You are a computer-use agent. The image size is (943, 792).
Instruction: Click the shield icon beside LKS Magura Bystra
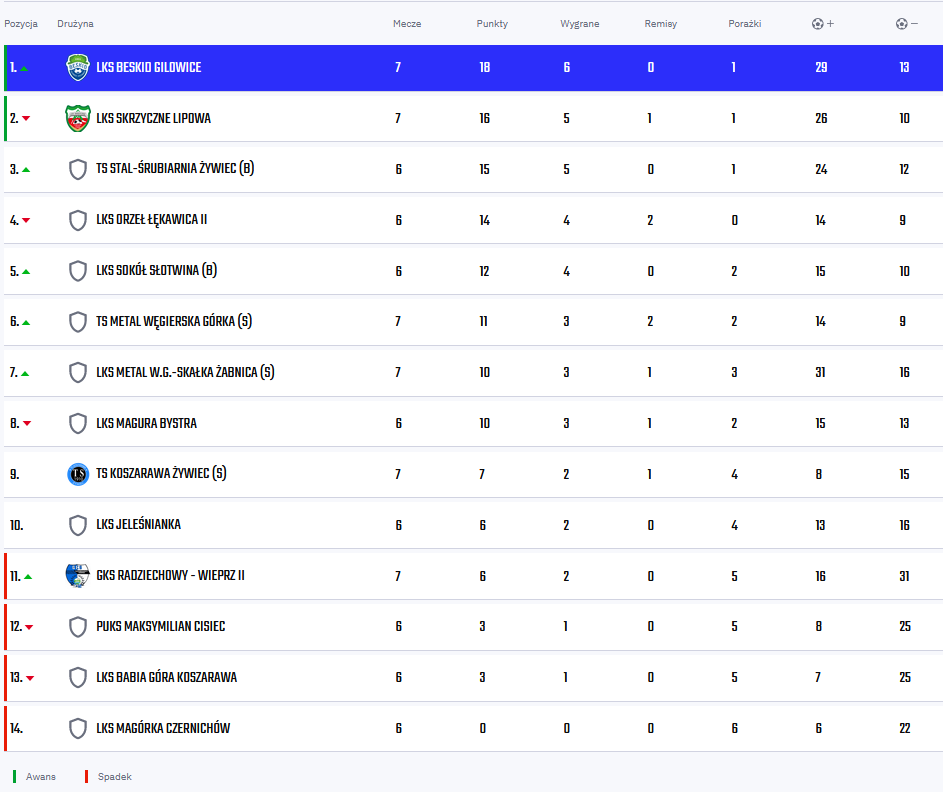click(x=78, y=423)
